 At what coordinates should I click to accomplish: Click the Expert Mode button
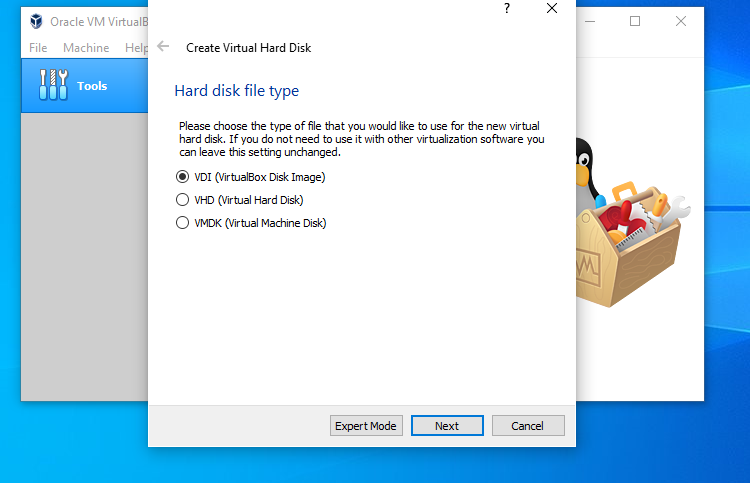coord(366,426)
